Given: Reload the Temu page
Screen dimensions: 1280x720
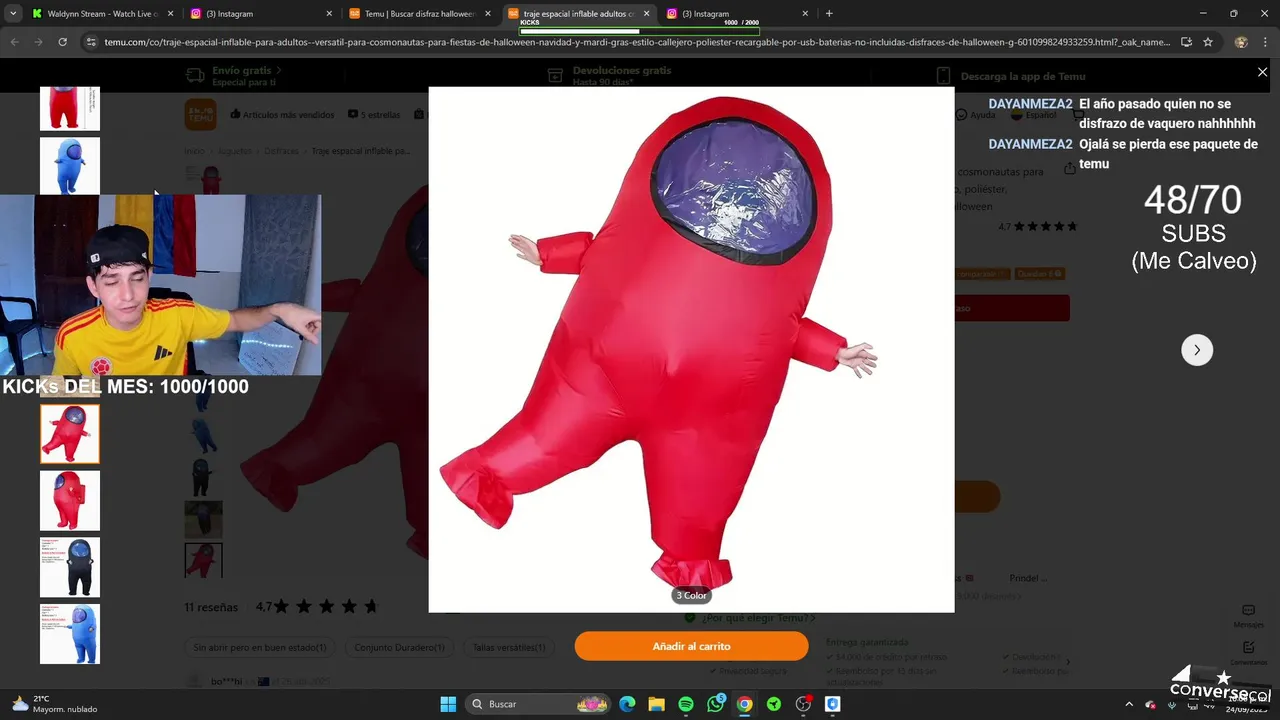Looking at the screenshot, I should coord(62,42).
